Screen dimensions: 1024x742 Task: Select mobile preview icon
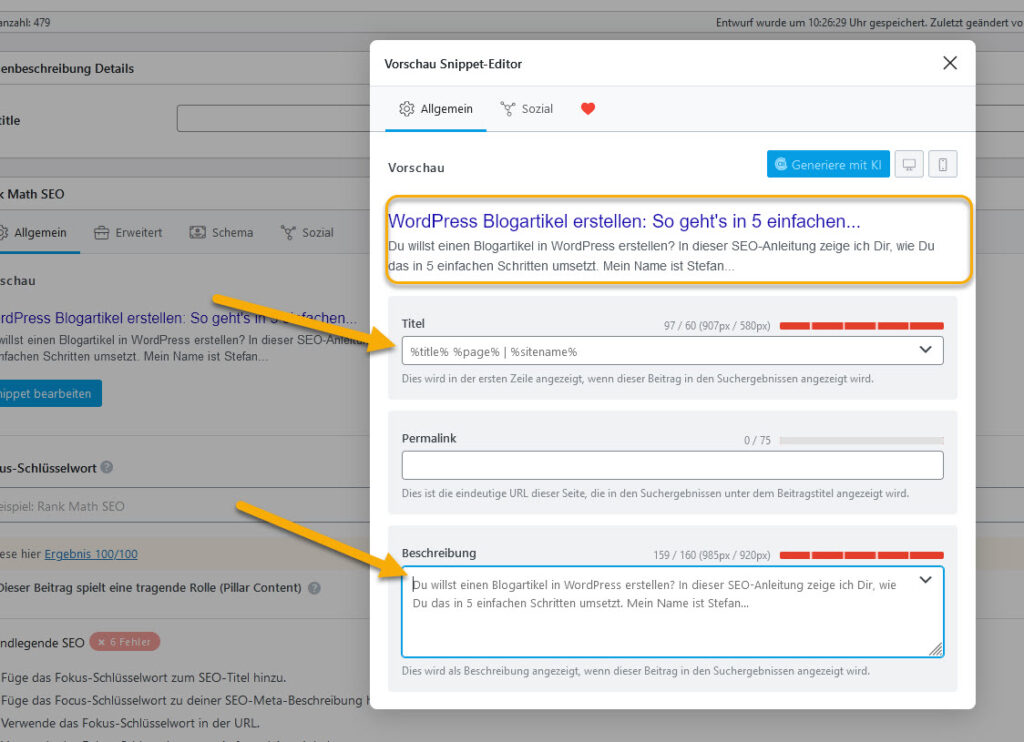click(942, 165)
